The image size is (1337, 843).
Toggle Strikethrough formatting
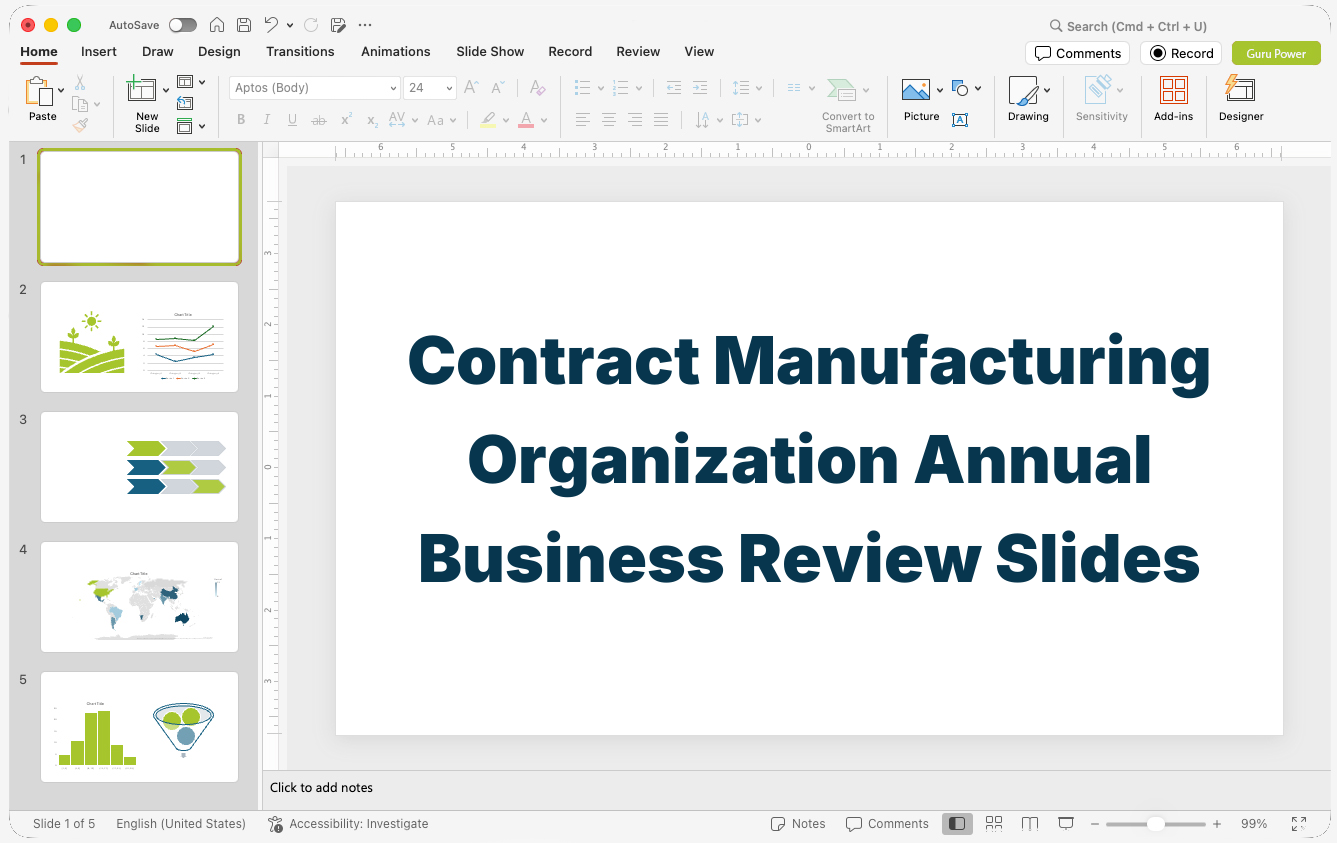click(x=319, y=120)
